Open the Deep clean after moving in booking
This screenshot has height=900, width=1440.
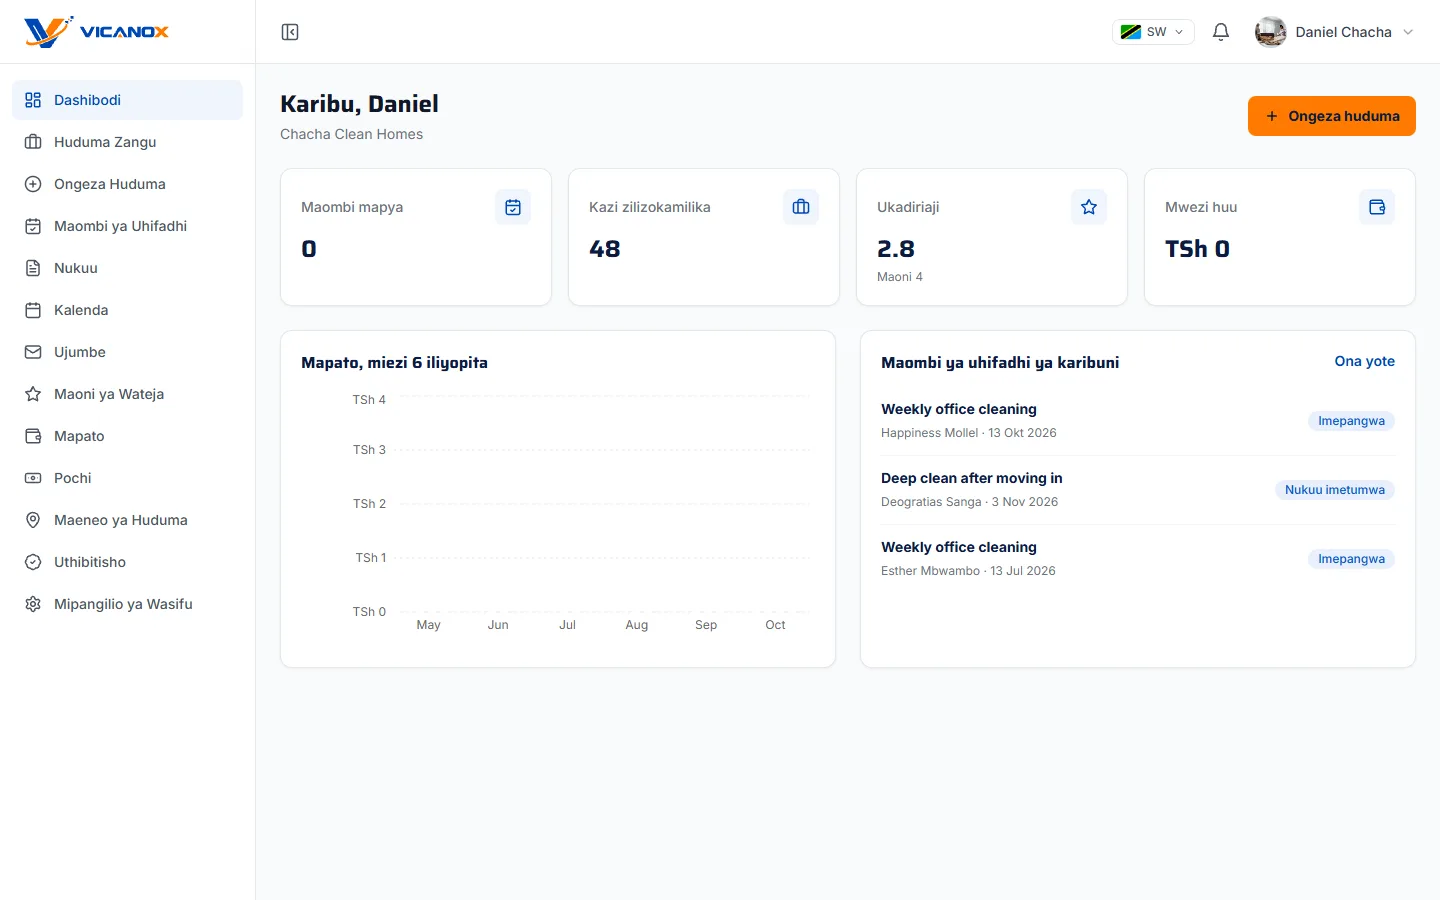tap(1138, 490)
